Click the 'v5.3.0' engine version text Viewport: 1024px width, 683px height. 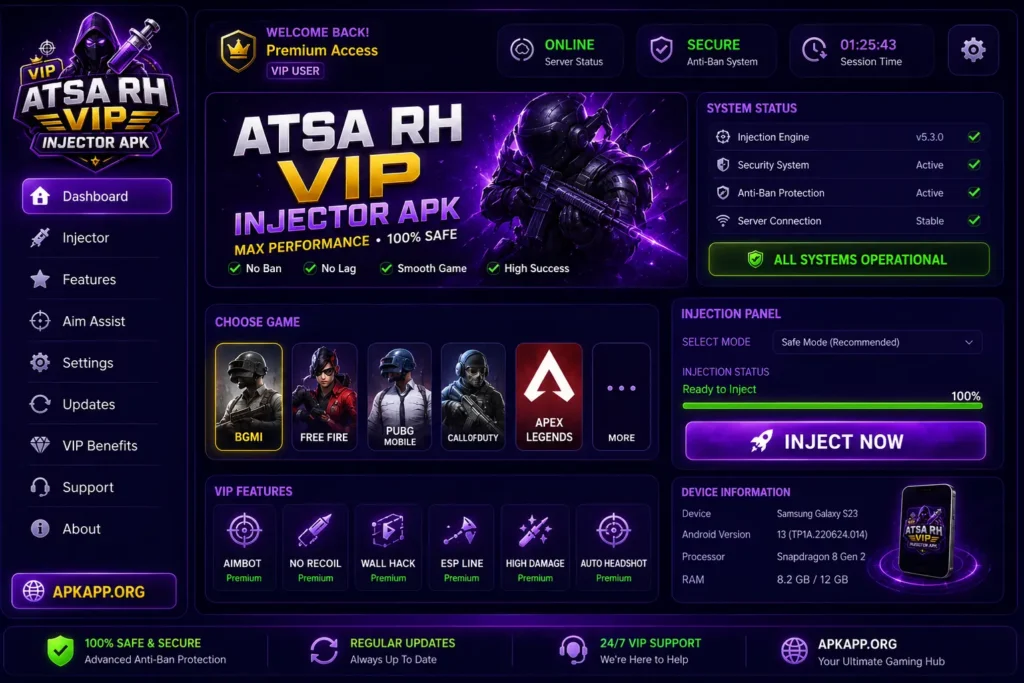point(929,137)
